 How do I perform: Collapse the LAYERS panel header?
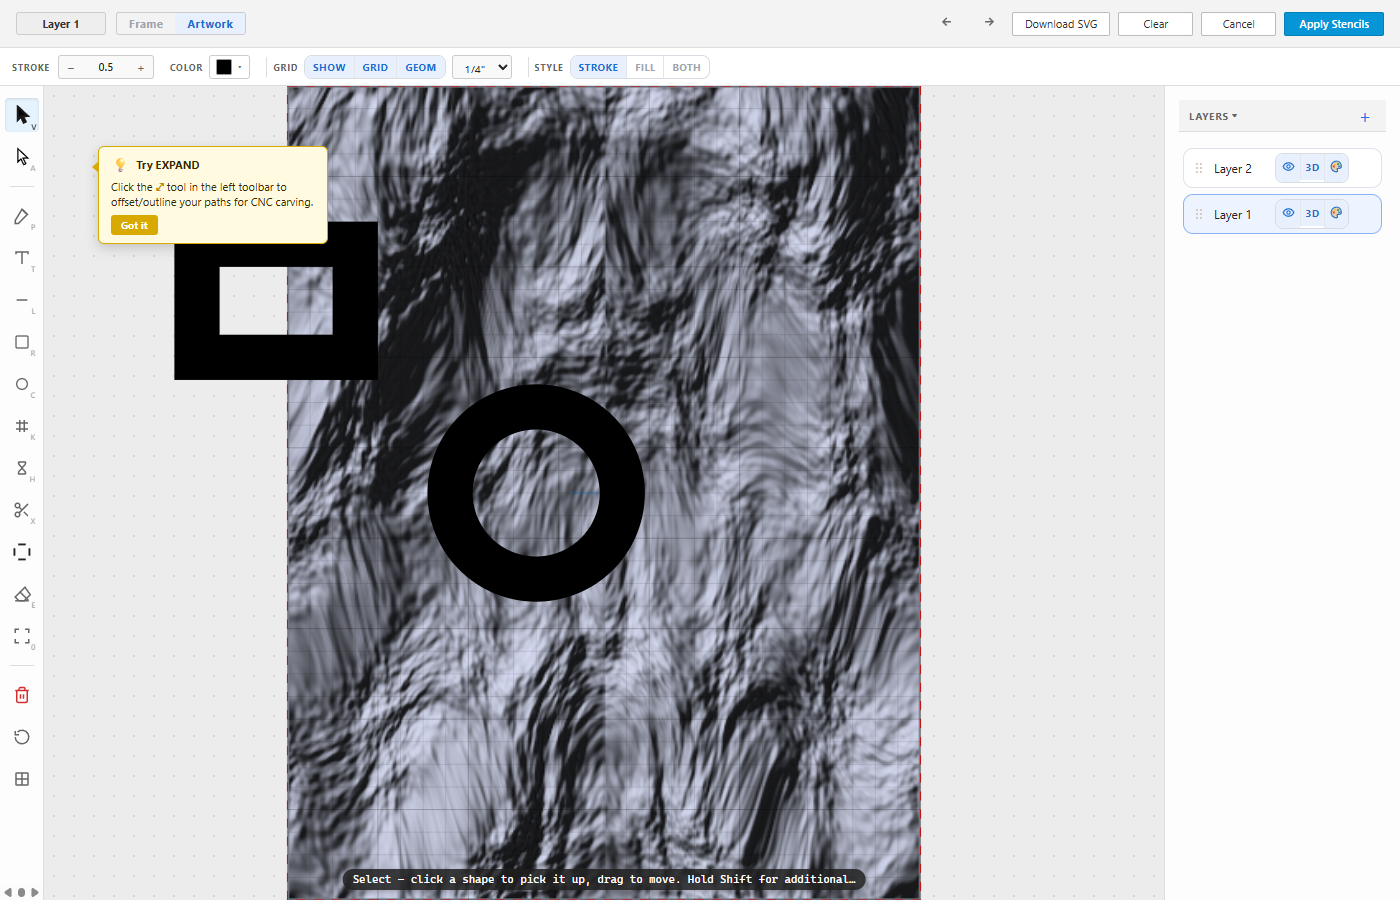(x=1213, y=117)
